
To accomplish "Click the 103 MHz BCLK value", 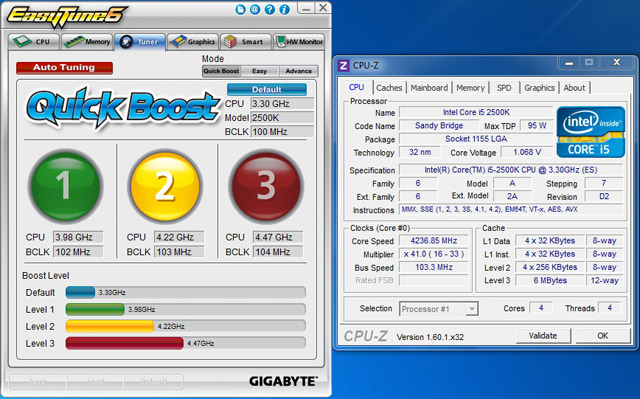I will (178, 252).
